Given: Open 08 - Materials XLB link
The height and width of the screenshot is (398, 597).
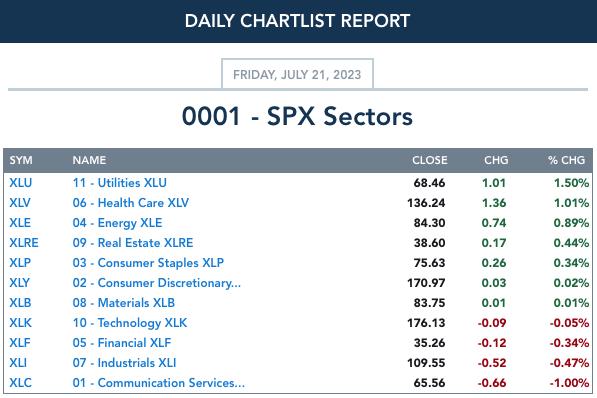Looking at the screenshot, I should (124, 303).
